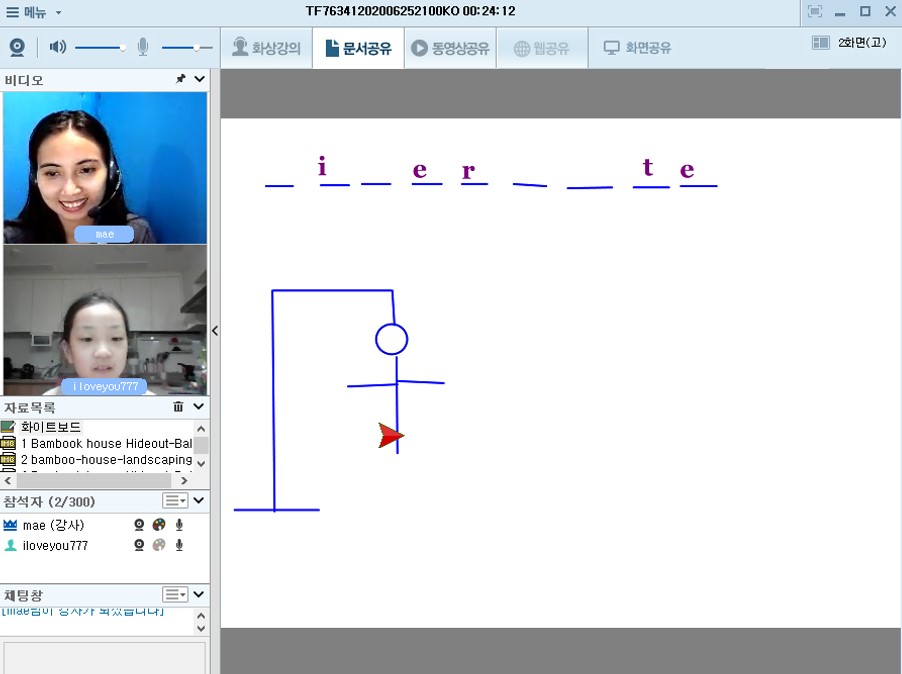
Task: Toggle mae's webcam in participant list
Action: click(139, 525)
